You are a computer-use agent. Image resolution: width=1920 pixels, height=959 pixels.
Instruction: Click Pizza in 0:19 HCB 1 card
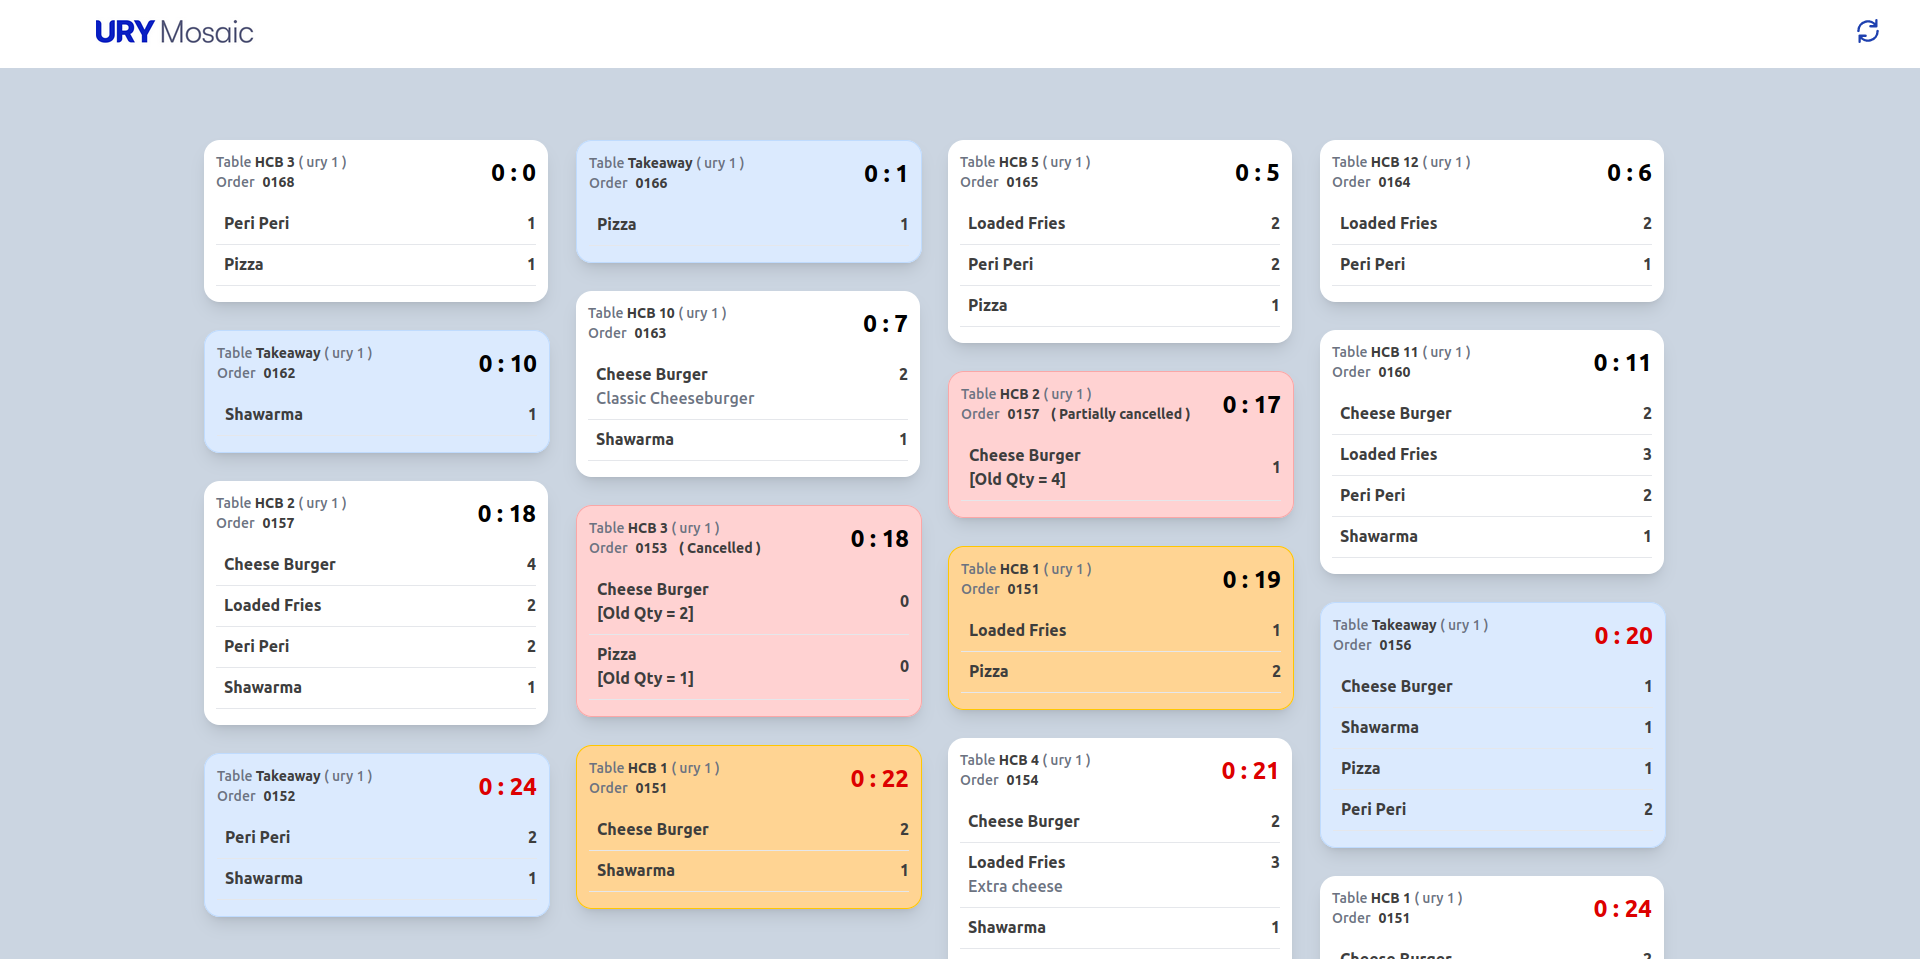click(x=1120, y=671)
